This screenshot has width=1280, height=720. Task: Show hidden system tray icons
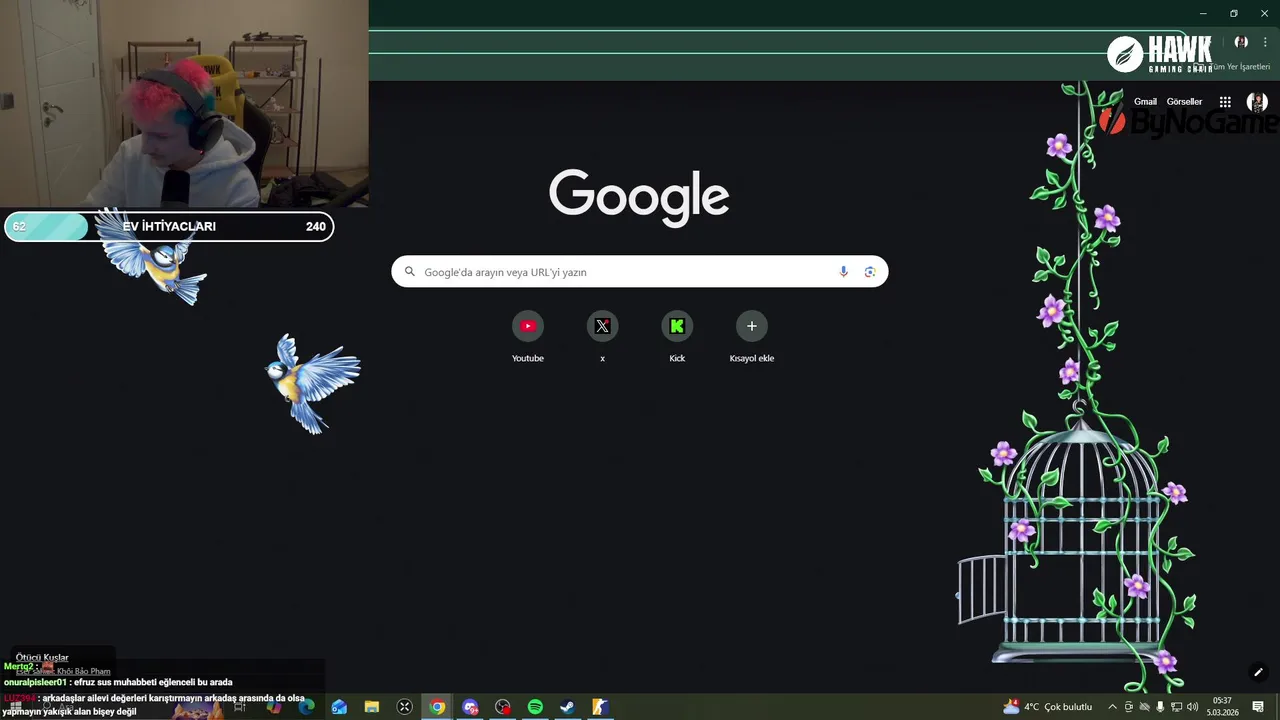(1112, 707)
